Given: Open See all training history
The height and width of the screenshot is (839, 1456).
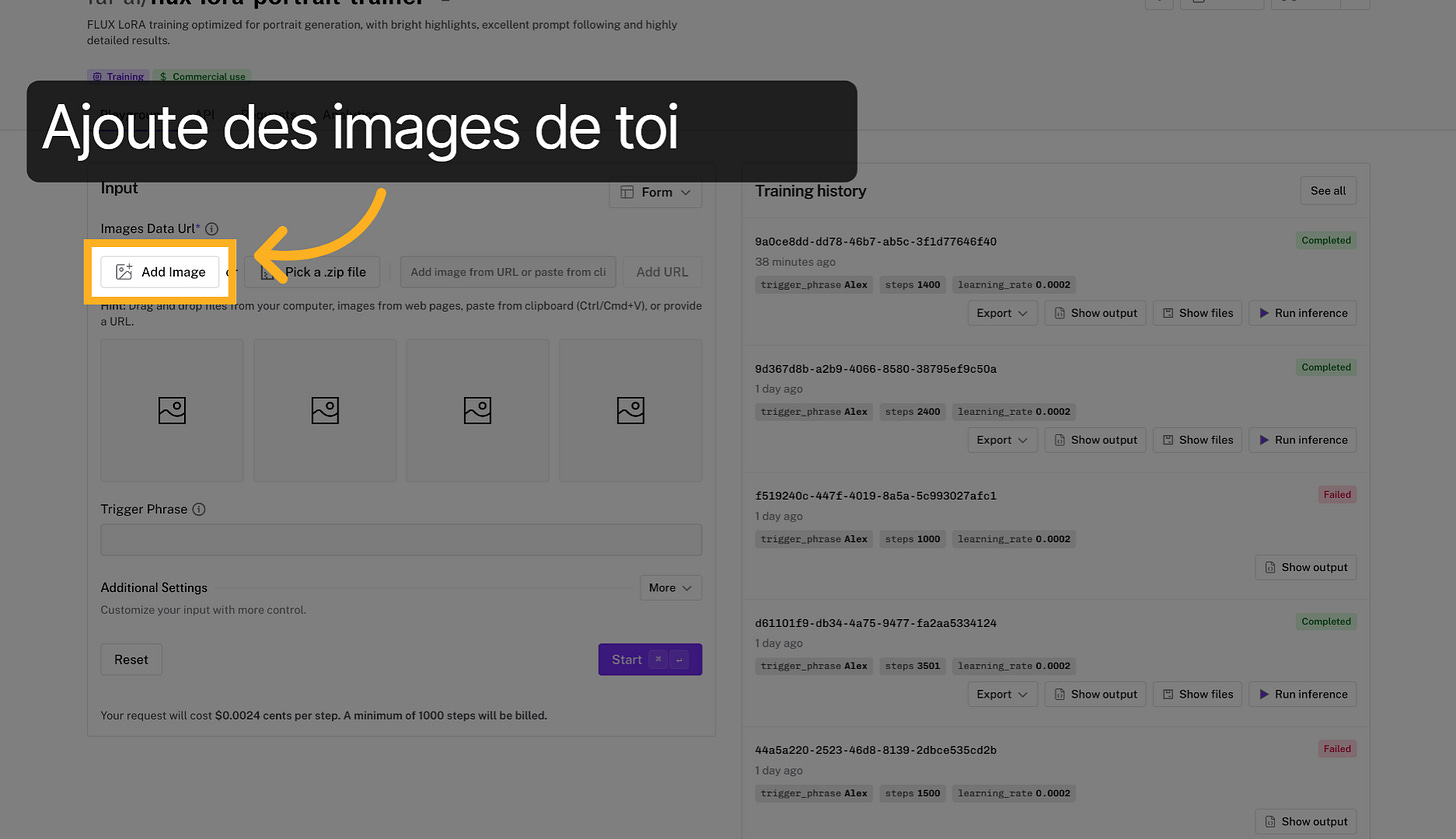Looking at the screenshot, I should [1327, 190].
